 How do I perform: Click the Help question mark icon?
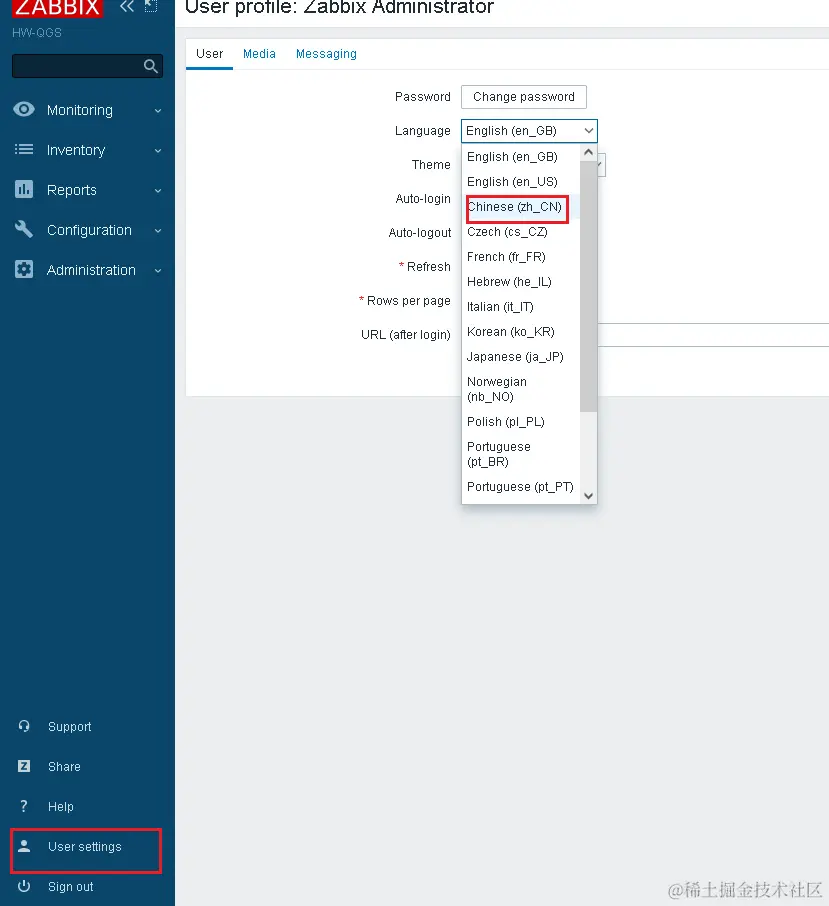point(24,806)
